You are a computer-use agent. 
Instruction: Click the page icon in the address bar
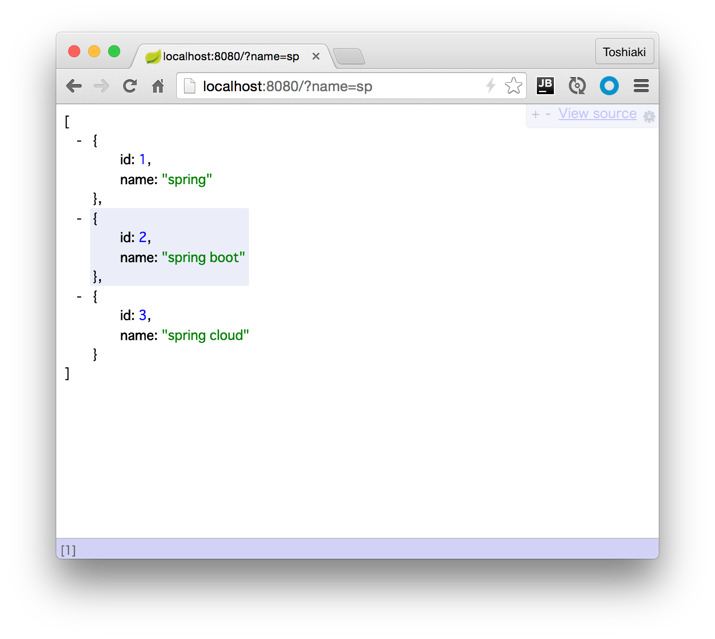pos(190,86)
